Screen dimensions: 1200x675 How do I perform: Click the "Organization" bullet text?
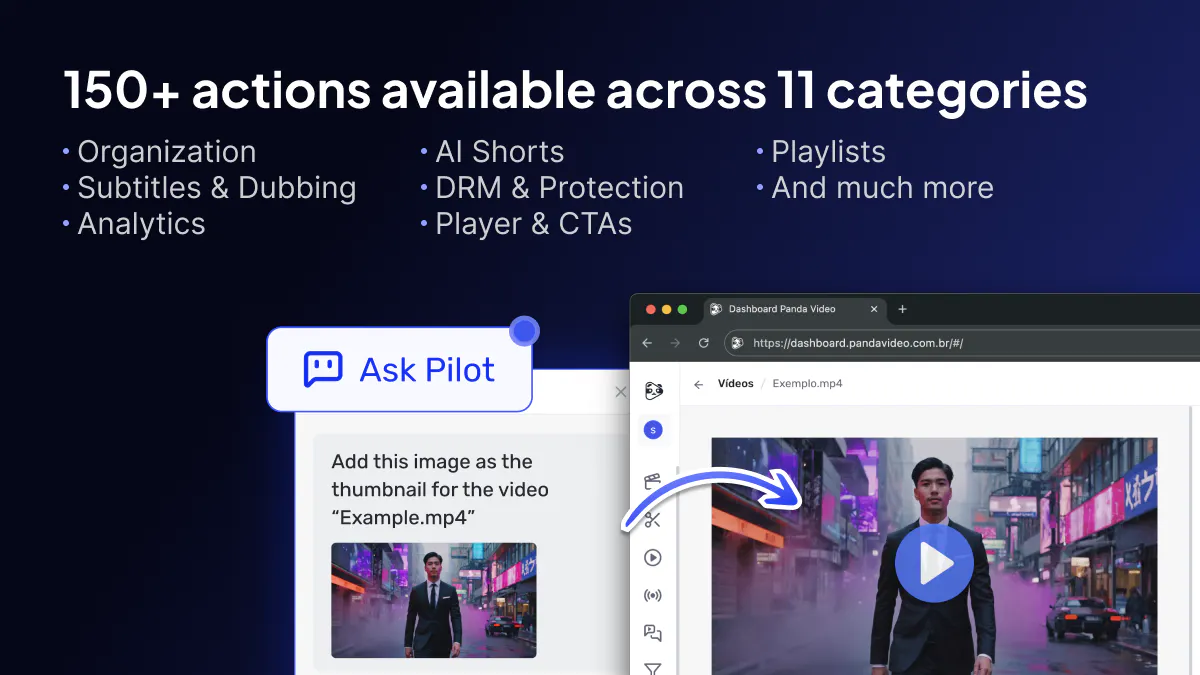[167, 152]
